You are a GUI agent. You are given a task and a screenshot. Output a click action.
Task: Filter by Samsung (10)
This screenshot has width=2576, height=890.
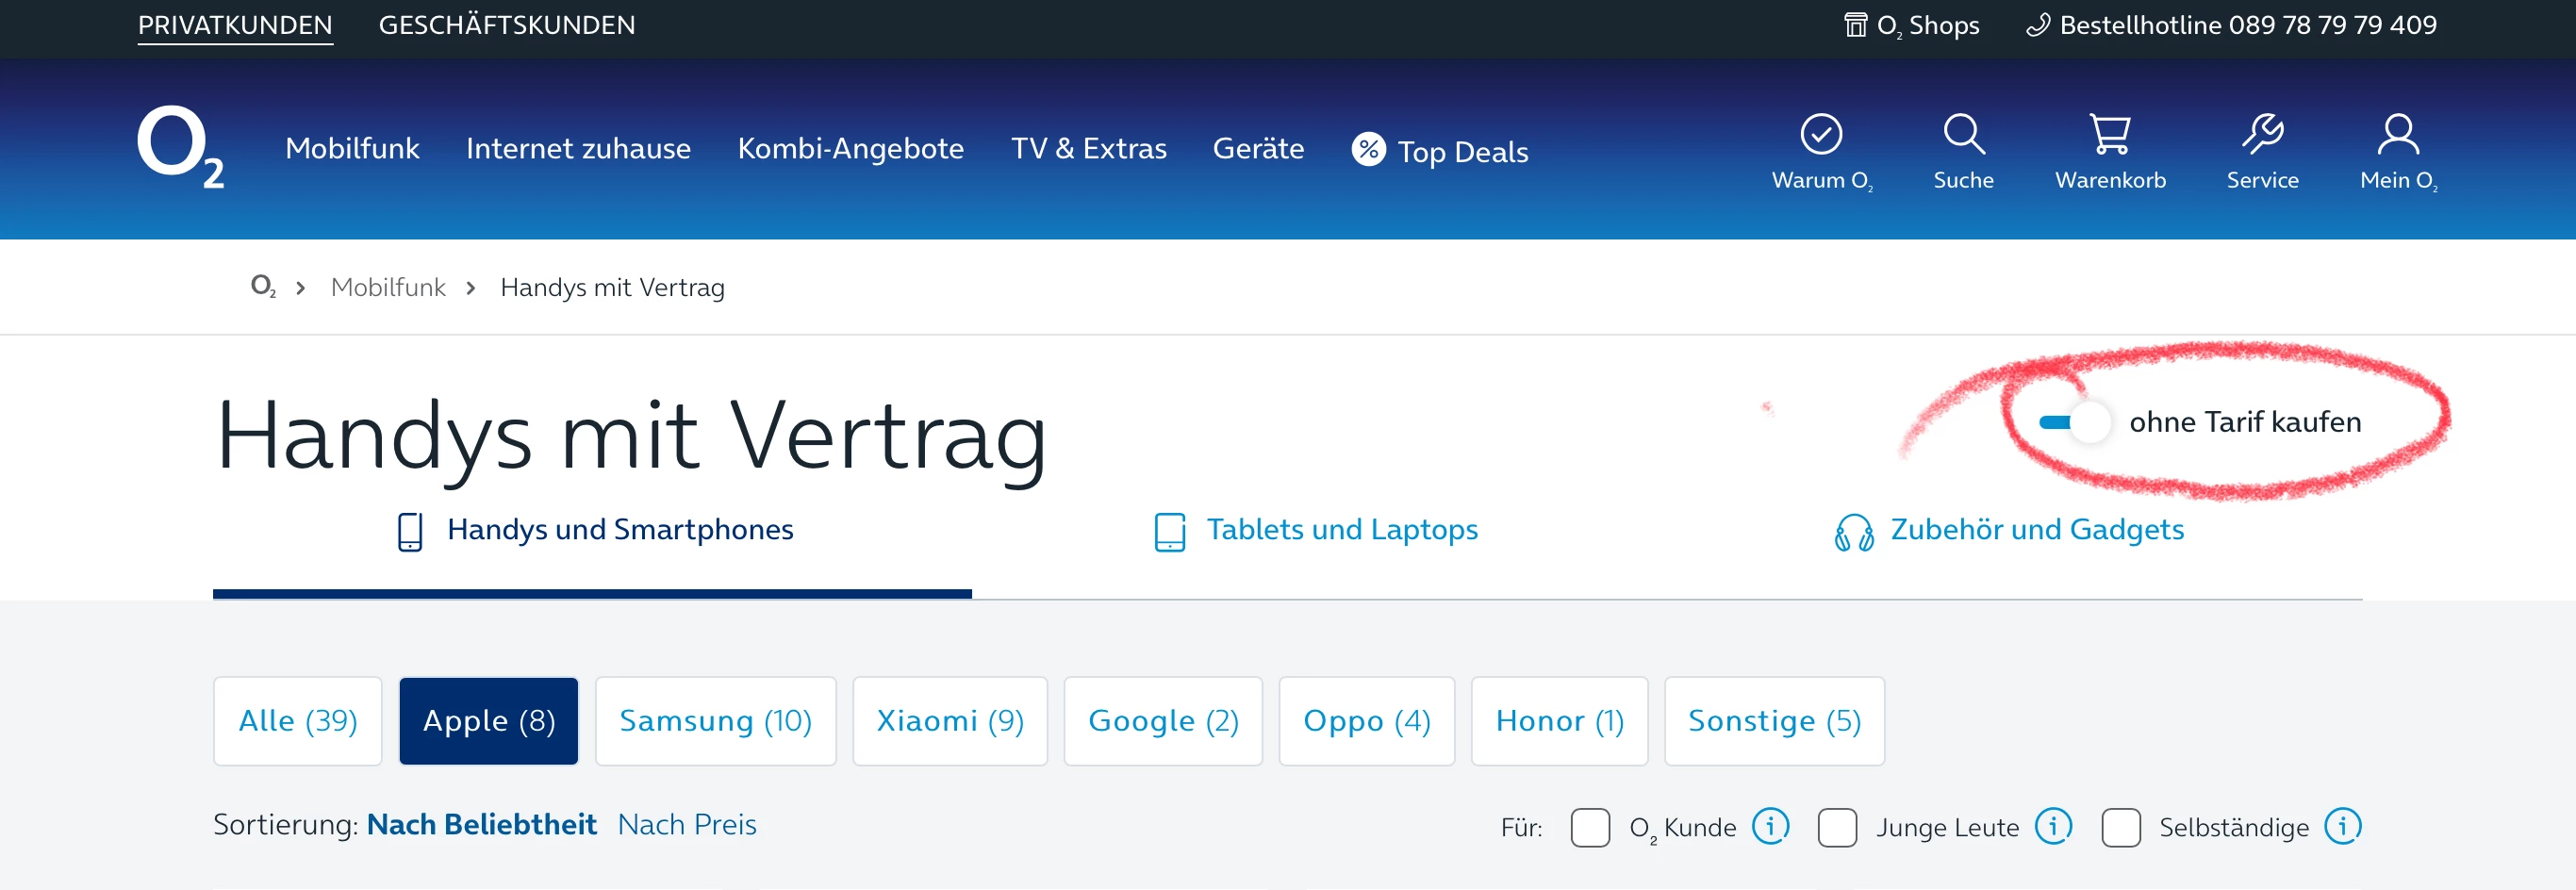pyautogui.click(x=716, y=721)
